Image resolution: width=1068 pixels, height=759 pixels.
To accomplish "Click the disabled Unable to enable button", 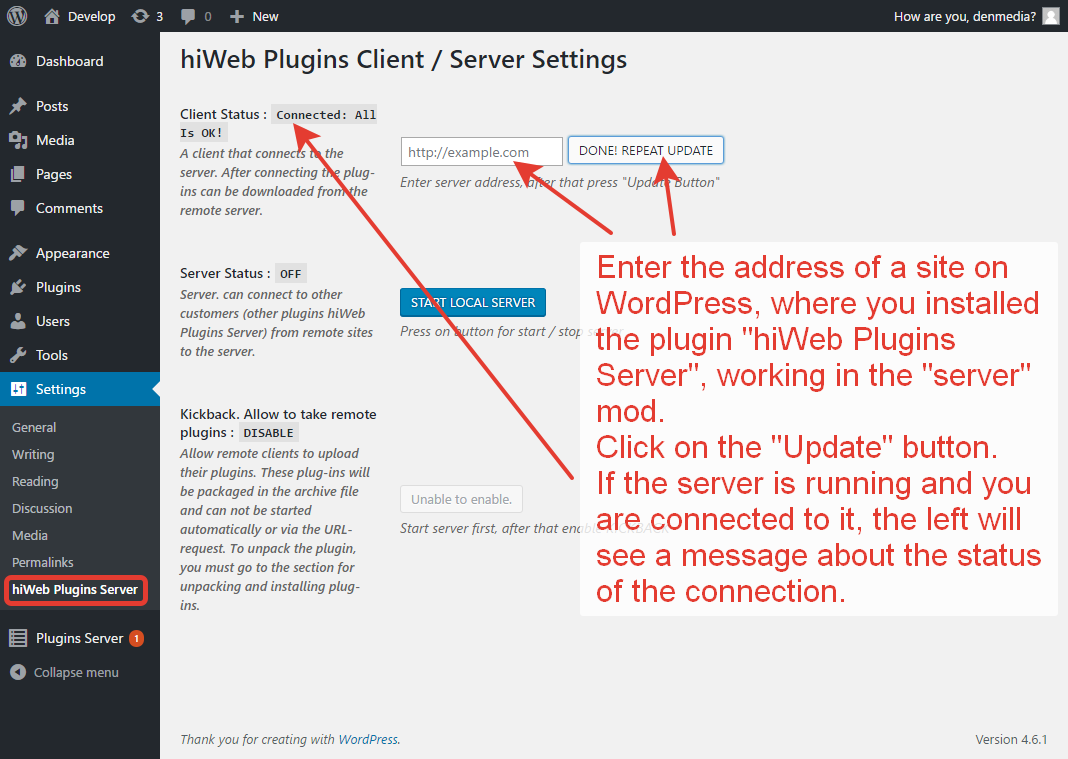I will pyautogui.click(x=461, y=499).
